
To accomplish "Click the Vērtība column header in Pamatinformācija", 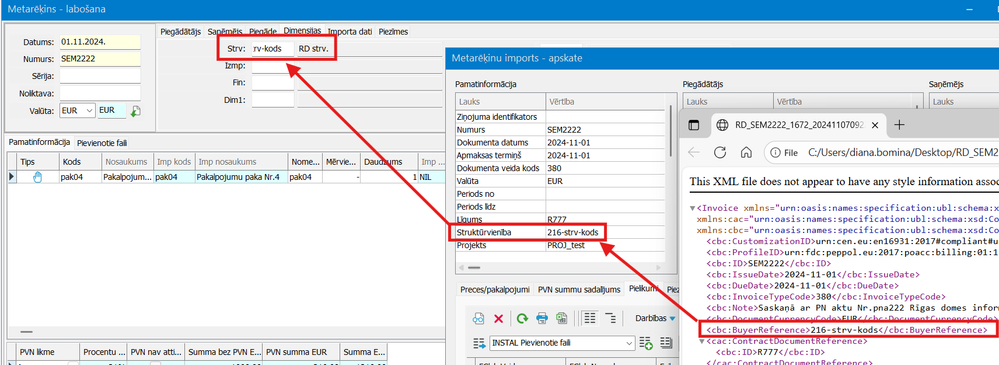I will [x=604, y=101].
